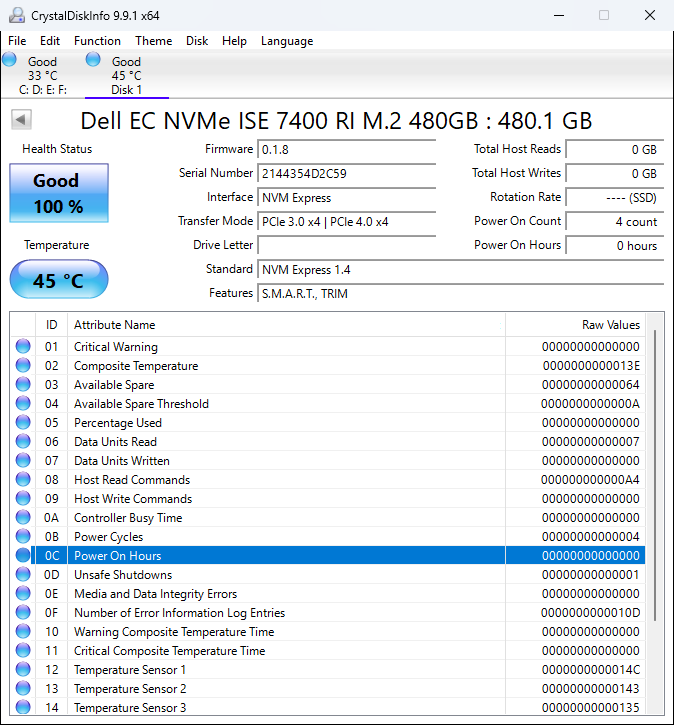Click the Attribute Name column header
This screenshot has width=674, height=725.
click(x=286, y=325)
